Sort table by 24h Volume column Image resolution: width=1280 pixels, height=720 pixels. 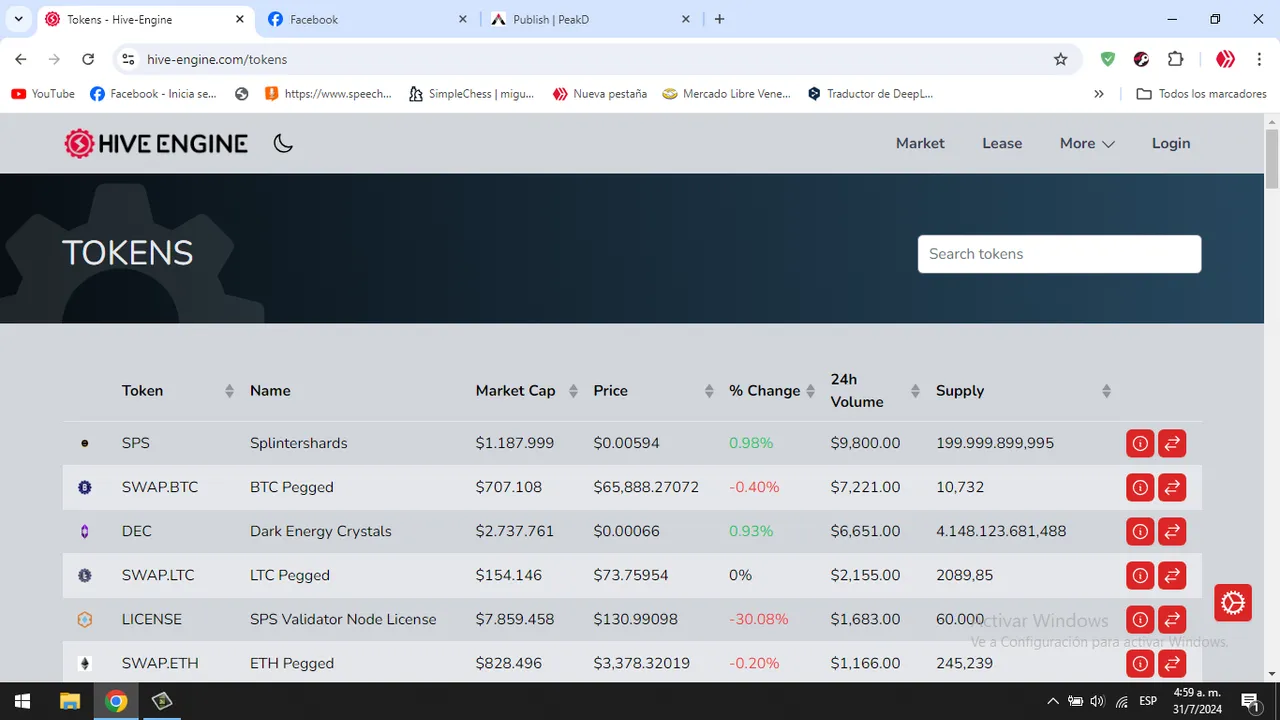(916, 391)
